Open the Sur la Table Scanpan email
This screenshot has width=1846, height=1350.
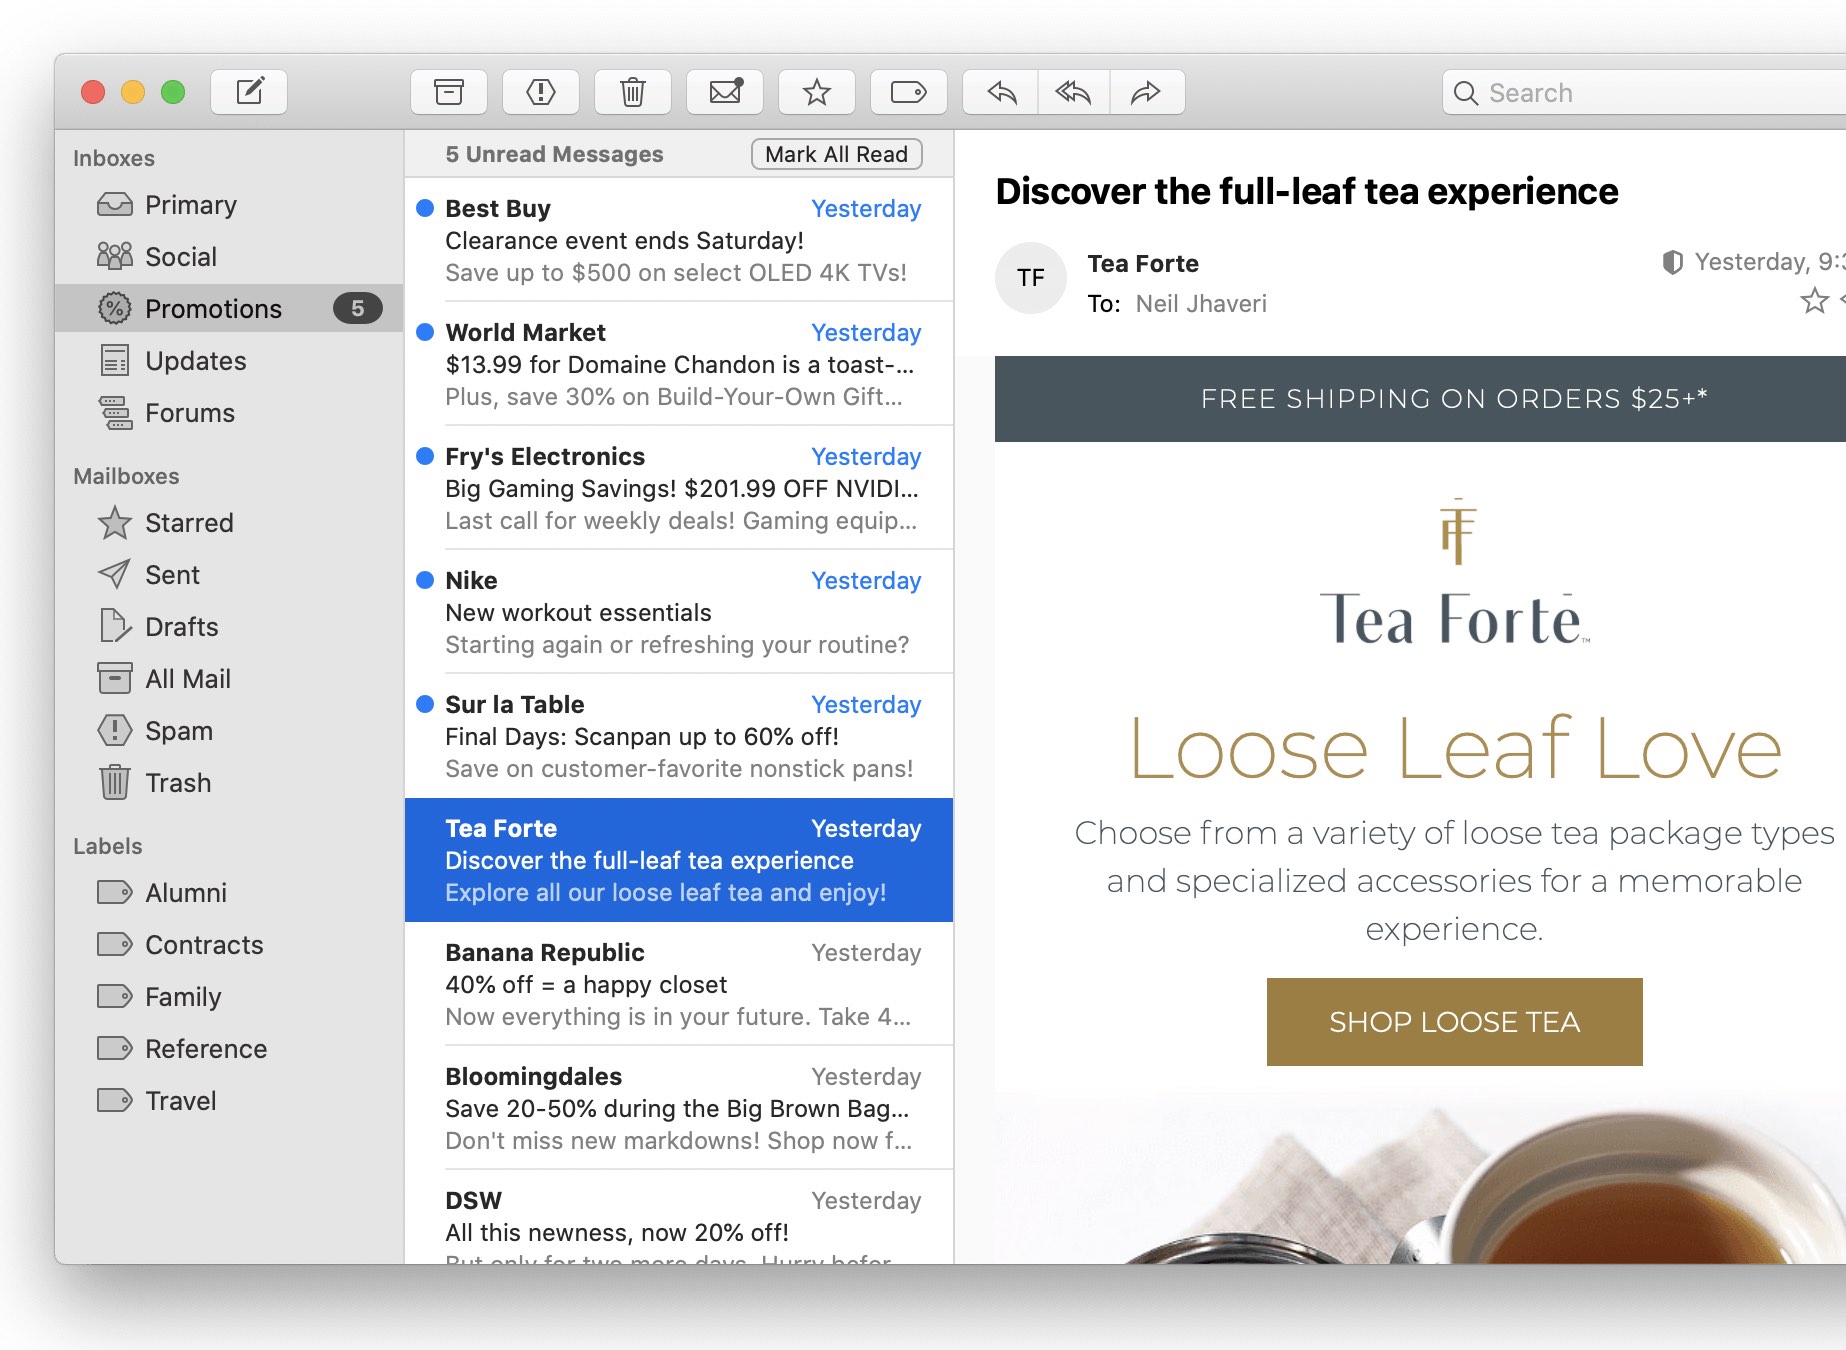tap(679, 736)
